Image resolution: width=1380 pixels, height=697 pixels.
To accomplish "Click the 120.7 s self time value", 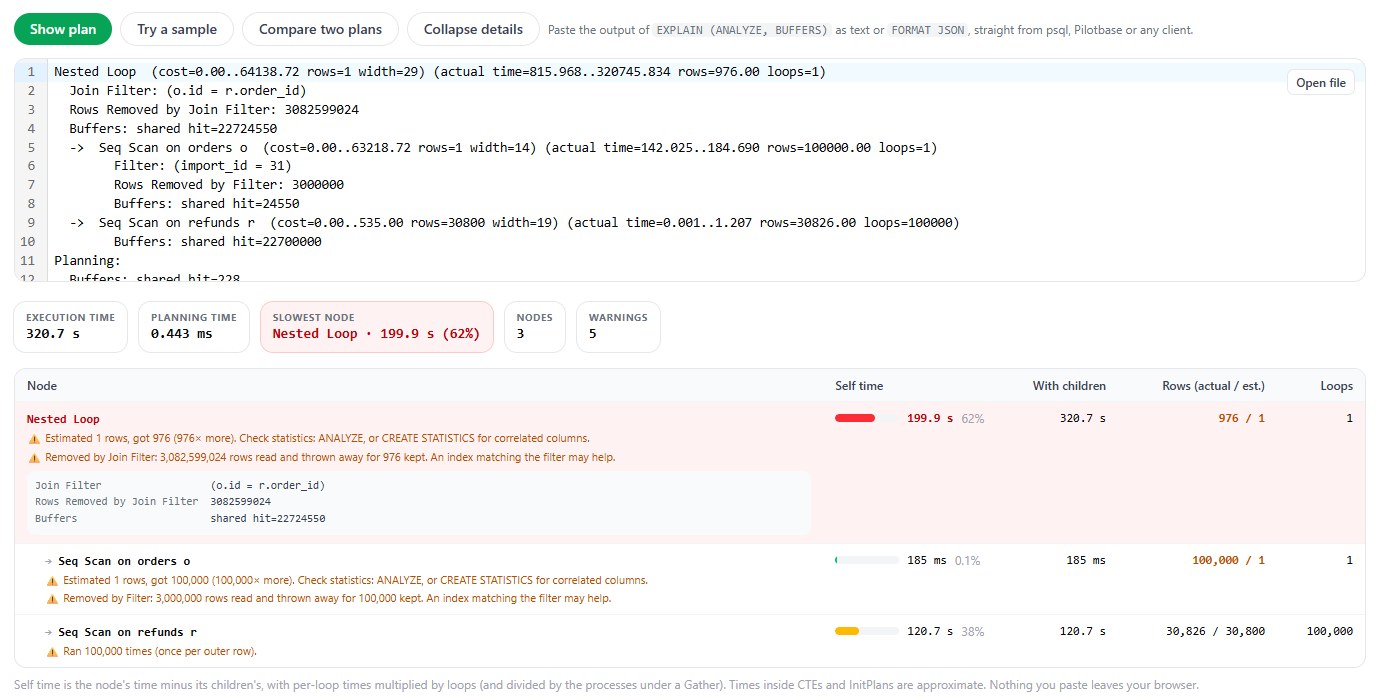I will tap(930, 632).
